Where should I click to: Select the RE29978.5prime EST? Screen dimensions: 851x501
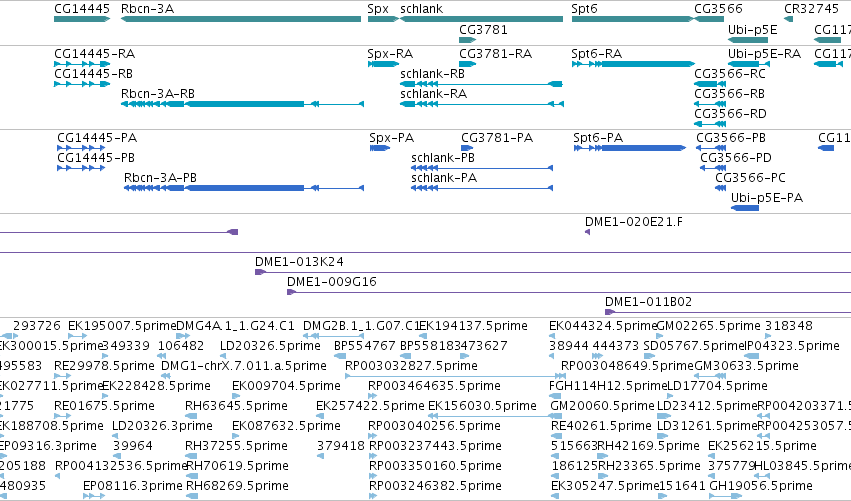click(x=62, y=376)
